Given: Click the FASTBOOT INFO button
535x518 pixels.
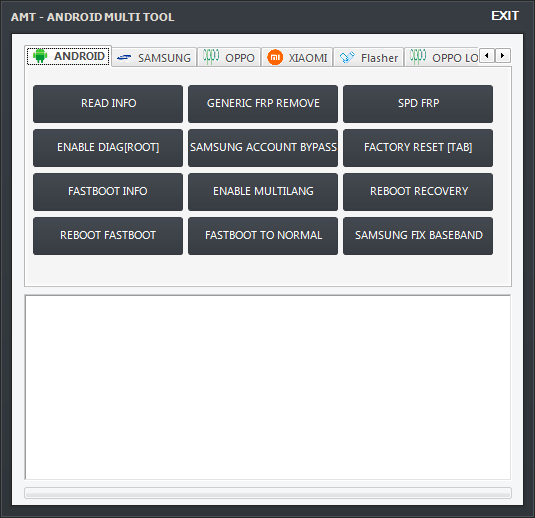Looking at the screenshot, I should [x=108, y=192].
